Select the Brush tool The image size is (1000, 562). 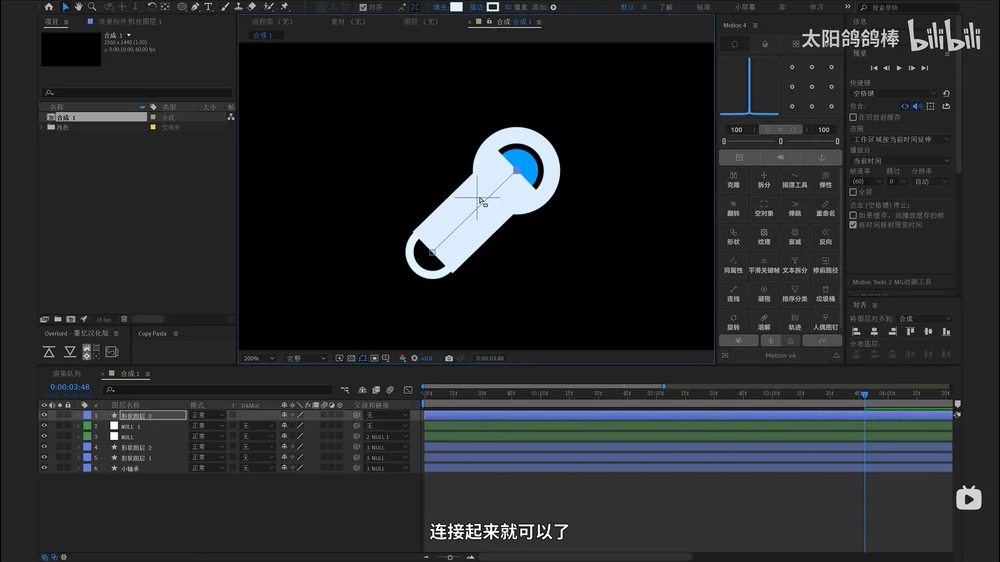(224, 7)
